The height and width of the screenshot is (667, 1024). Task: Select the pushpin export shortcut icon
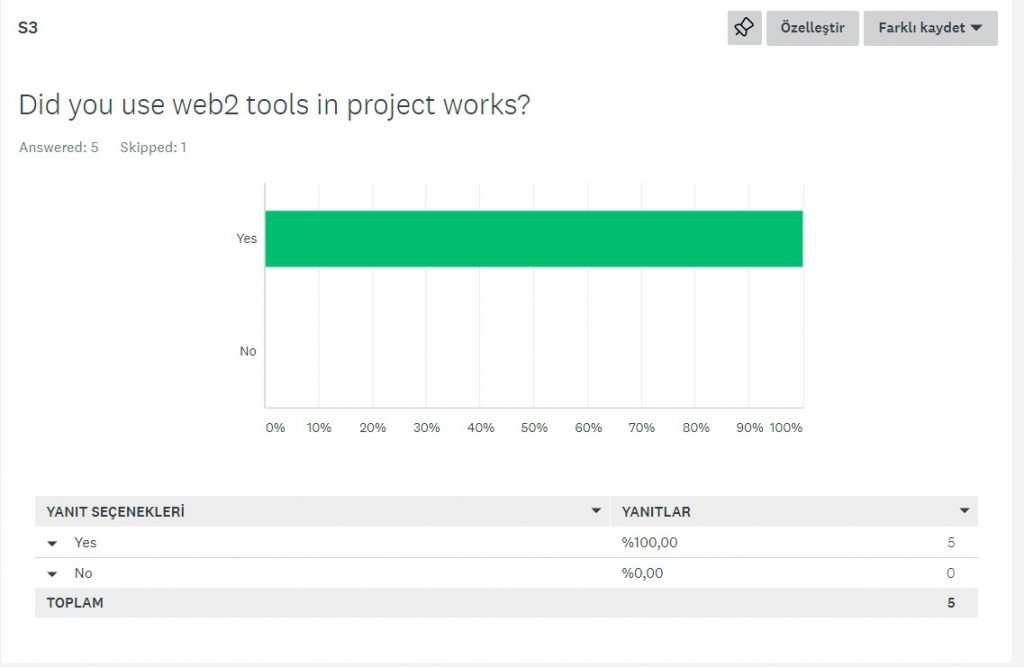click(x=743, y=28)
